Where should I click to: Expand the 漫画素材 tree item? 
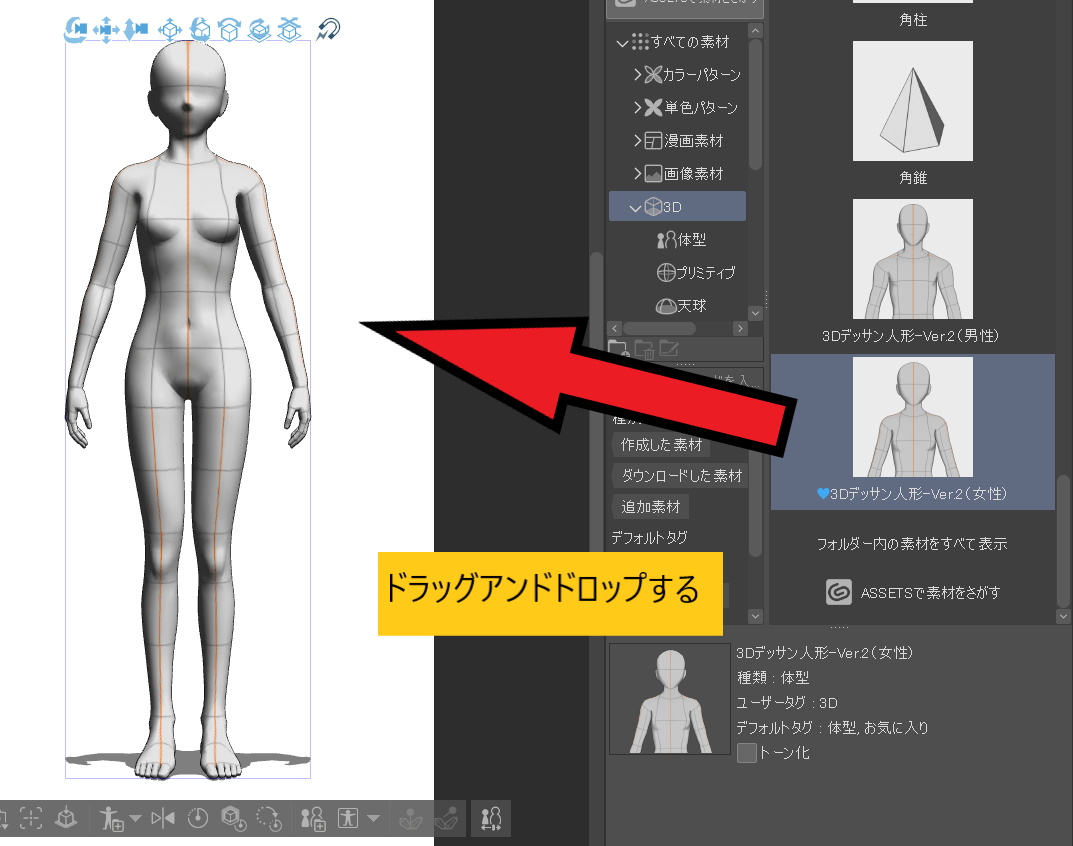(637, 140)
